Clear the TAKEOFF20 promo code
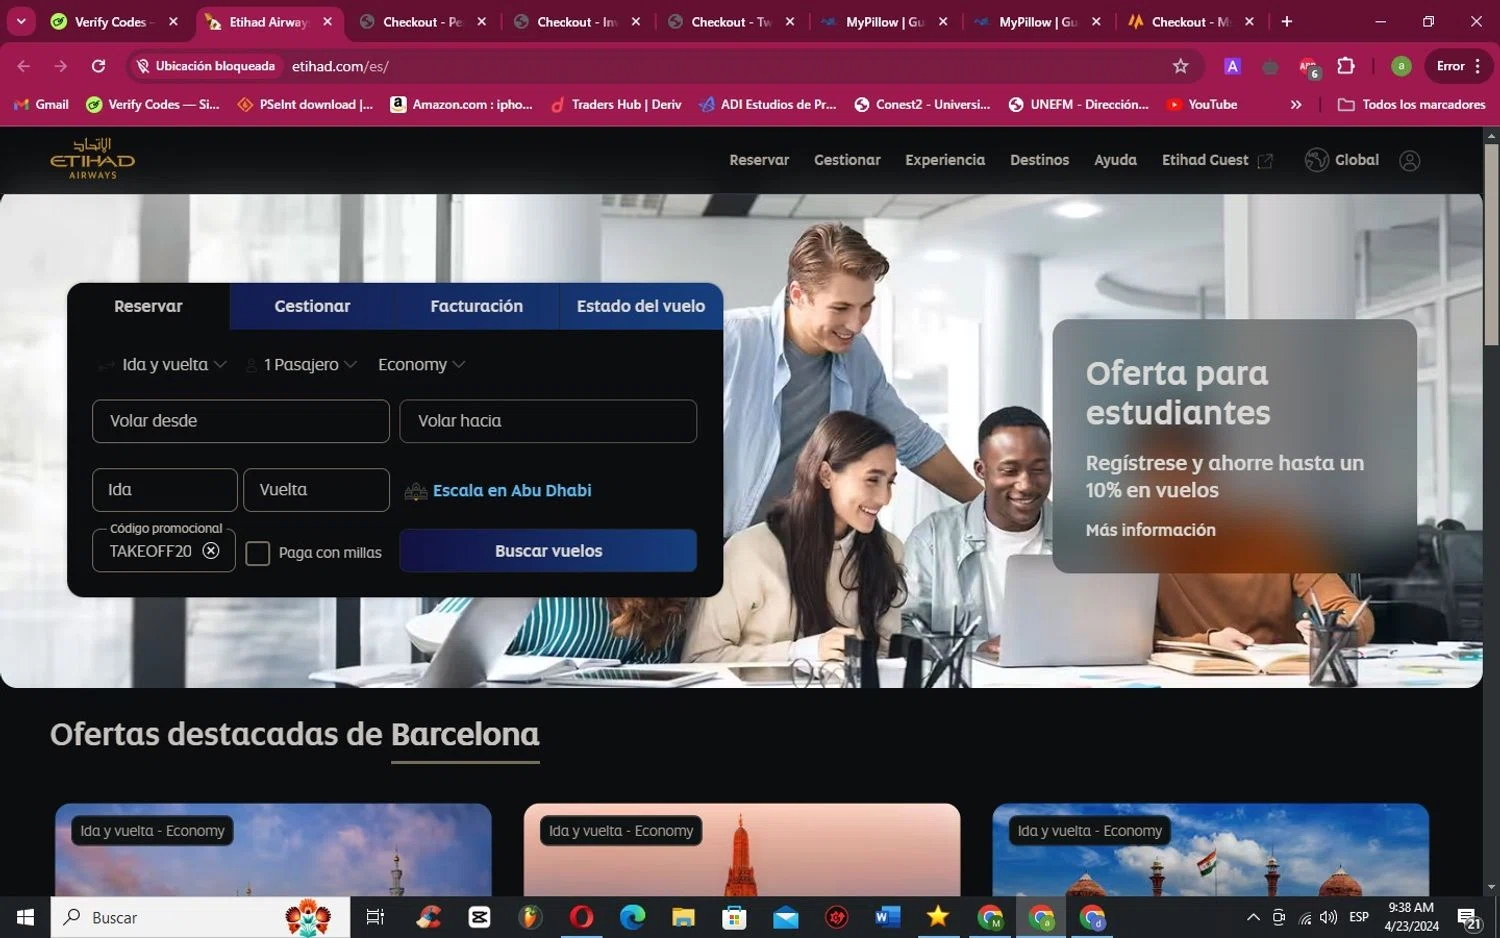1500x938 pixels. point(211,551)
